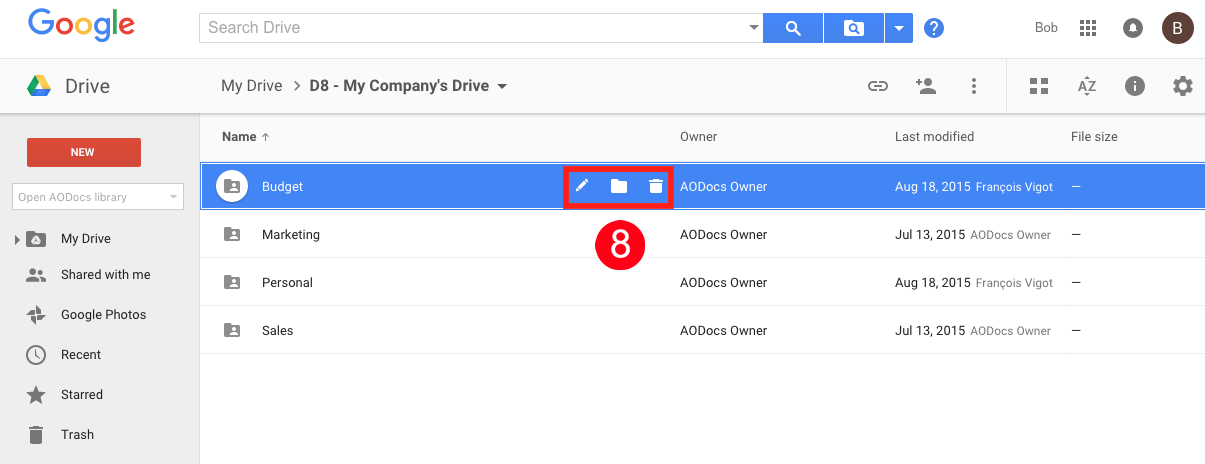Viewport: 1205px width, 464px height.
Task: Open Shared with me
Action: (105, 274)
